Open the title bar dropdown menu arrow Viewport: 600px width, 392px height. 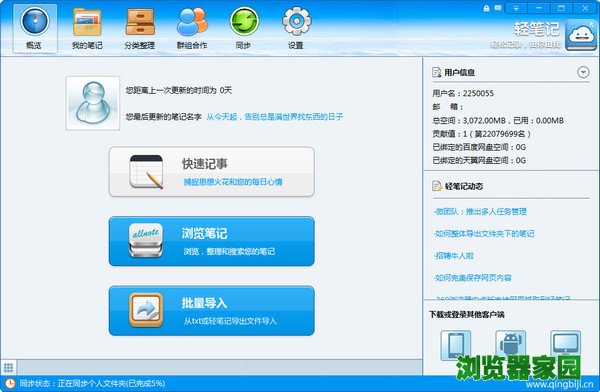pyautogui.click(x=516, y=8)
